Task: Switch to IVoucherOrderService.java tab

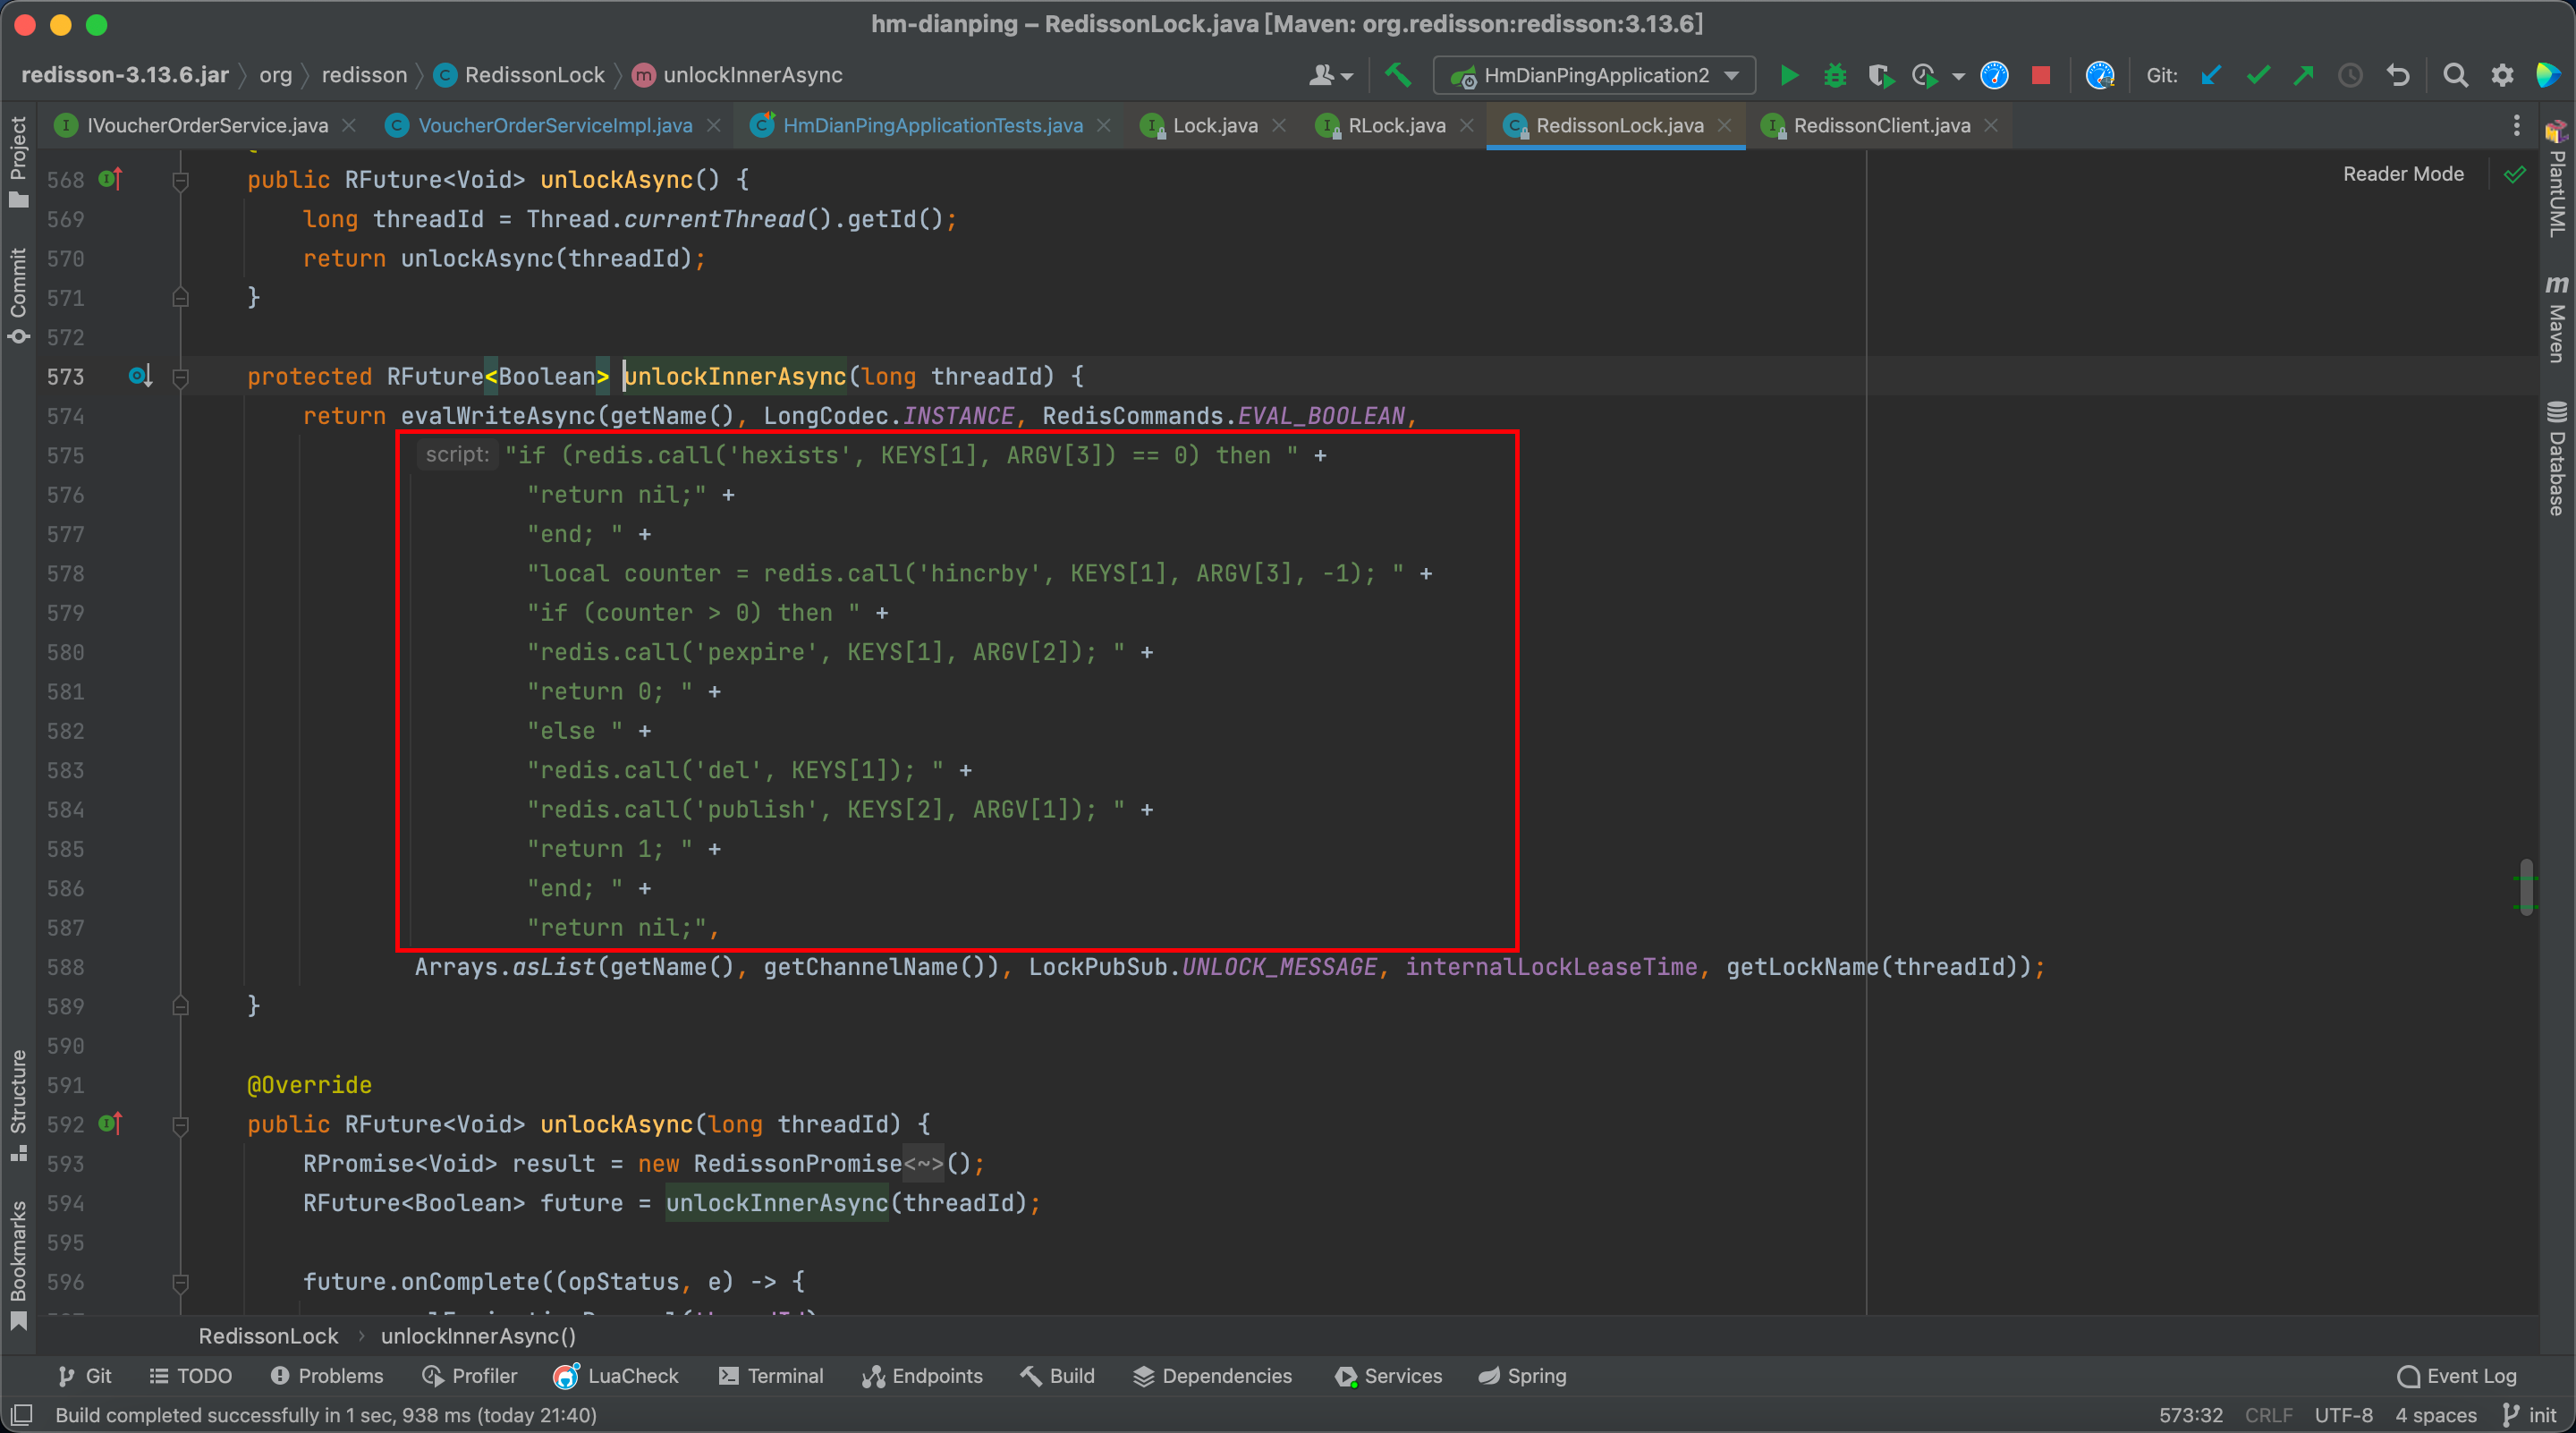Action: click(207, 125)
